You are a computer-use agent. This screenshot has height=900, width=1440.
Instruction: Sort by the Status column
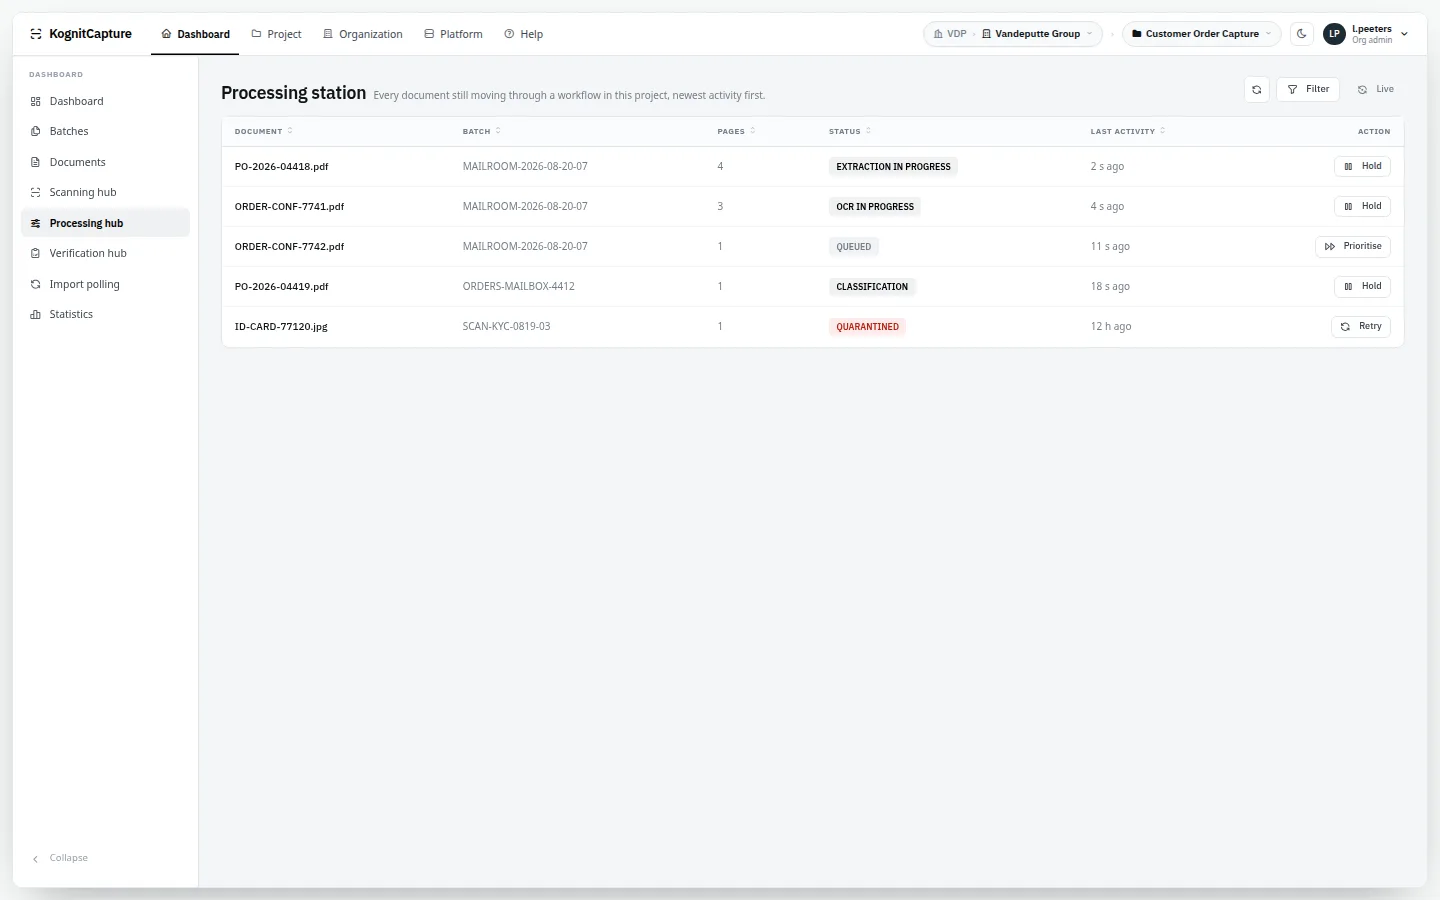[850, 131]
